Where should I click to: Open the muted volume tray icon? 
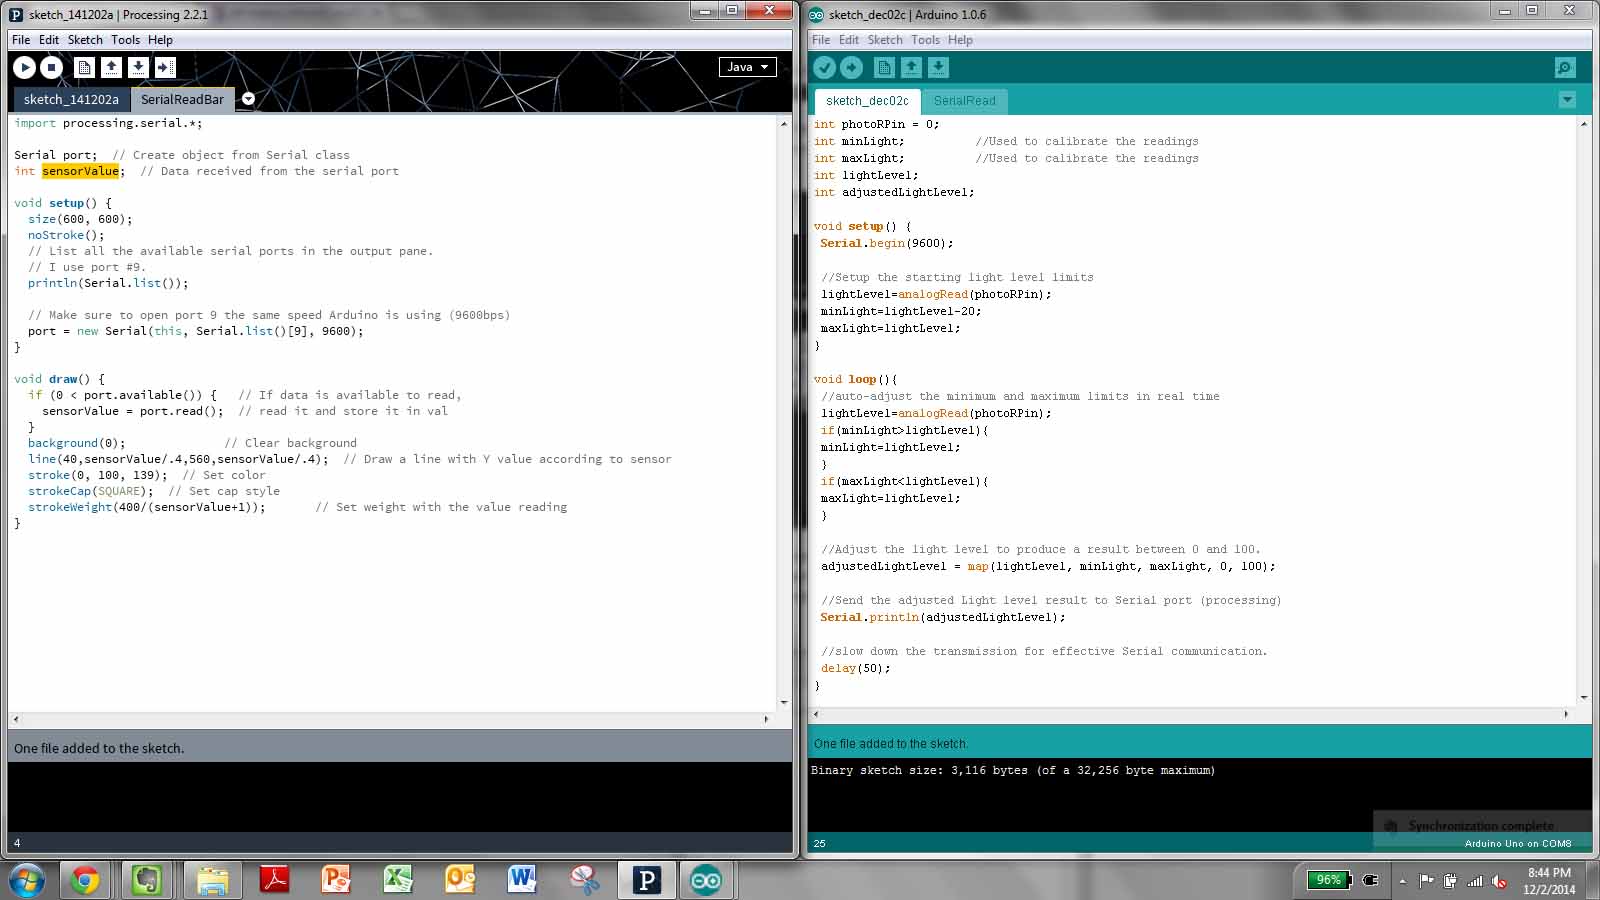tap(1499, 881)
